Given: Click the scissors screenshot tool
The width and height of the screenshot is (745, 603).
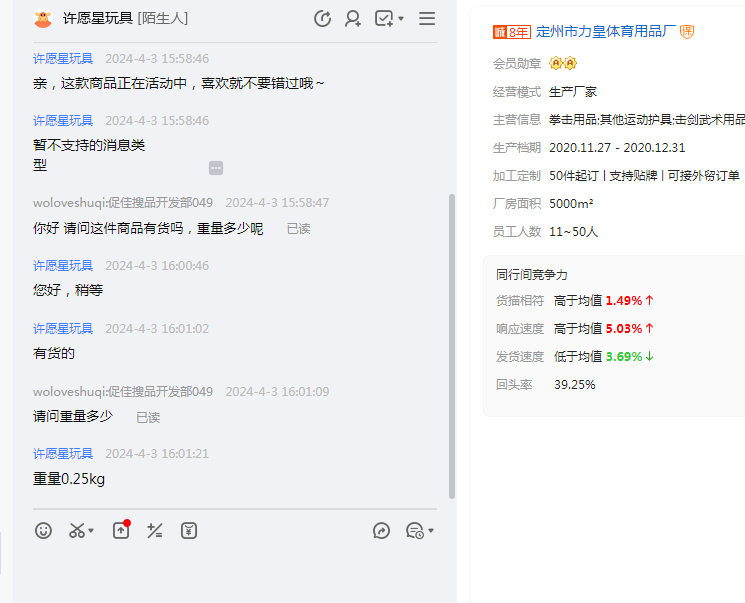Looking at the screenshot, I should click(x=77, y=531).
